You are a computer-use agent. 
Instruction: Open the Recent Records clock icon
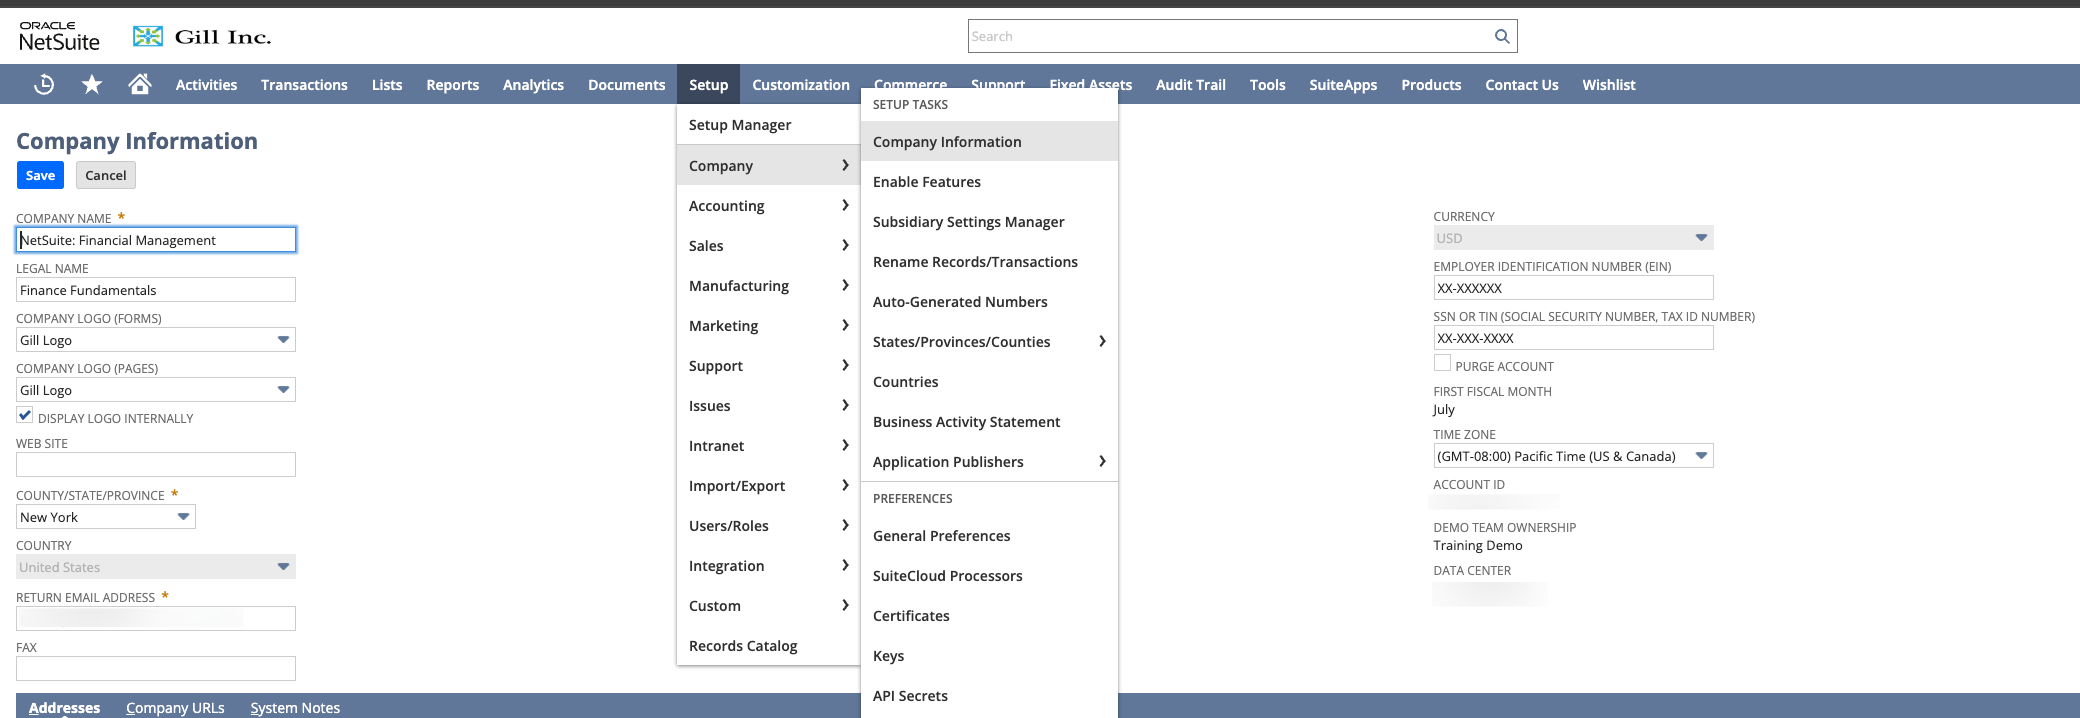44,85
